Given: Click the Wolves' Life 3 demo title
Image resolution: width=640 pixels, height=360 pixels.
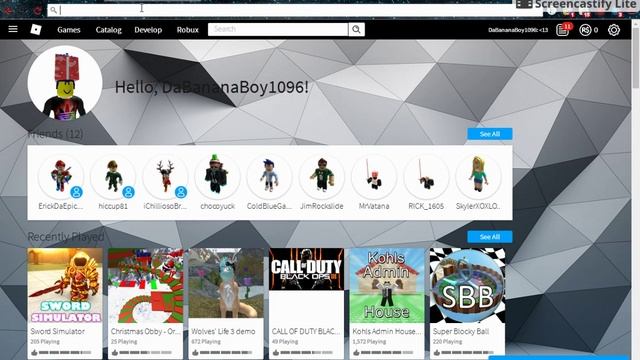Looking at the screenshot, I should (x=223, y=331).
